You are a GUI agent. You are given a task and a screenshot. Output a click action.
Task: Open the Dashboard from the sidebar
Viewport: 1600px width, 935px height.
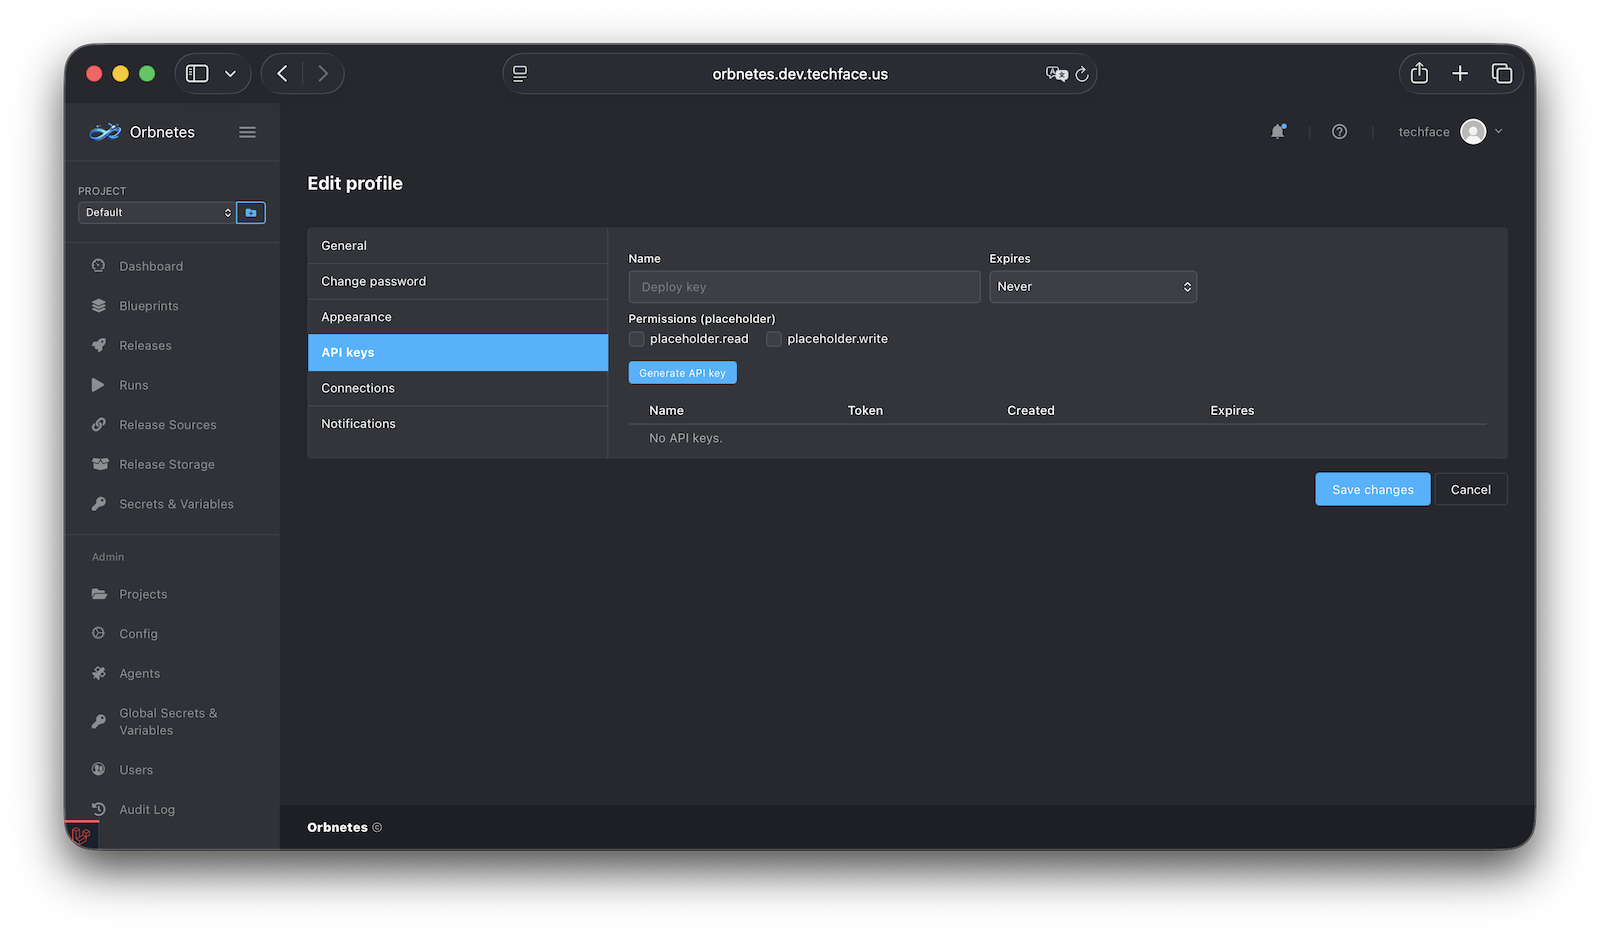(x=150, y=266)
